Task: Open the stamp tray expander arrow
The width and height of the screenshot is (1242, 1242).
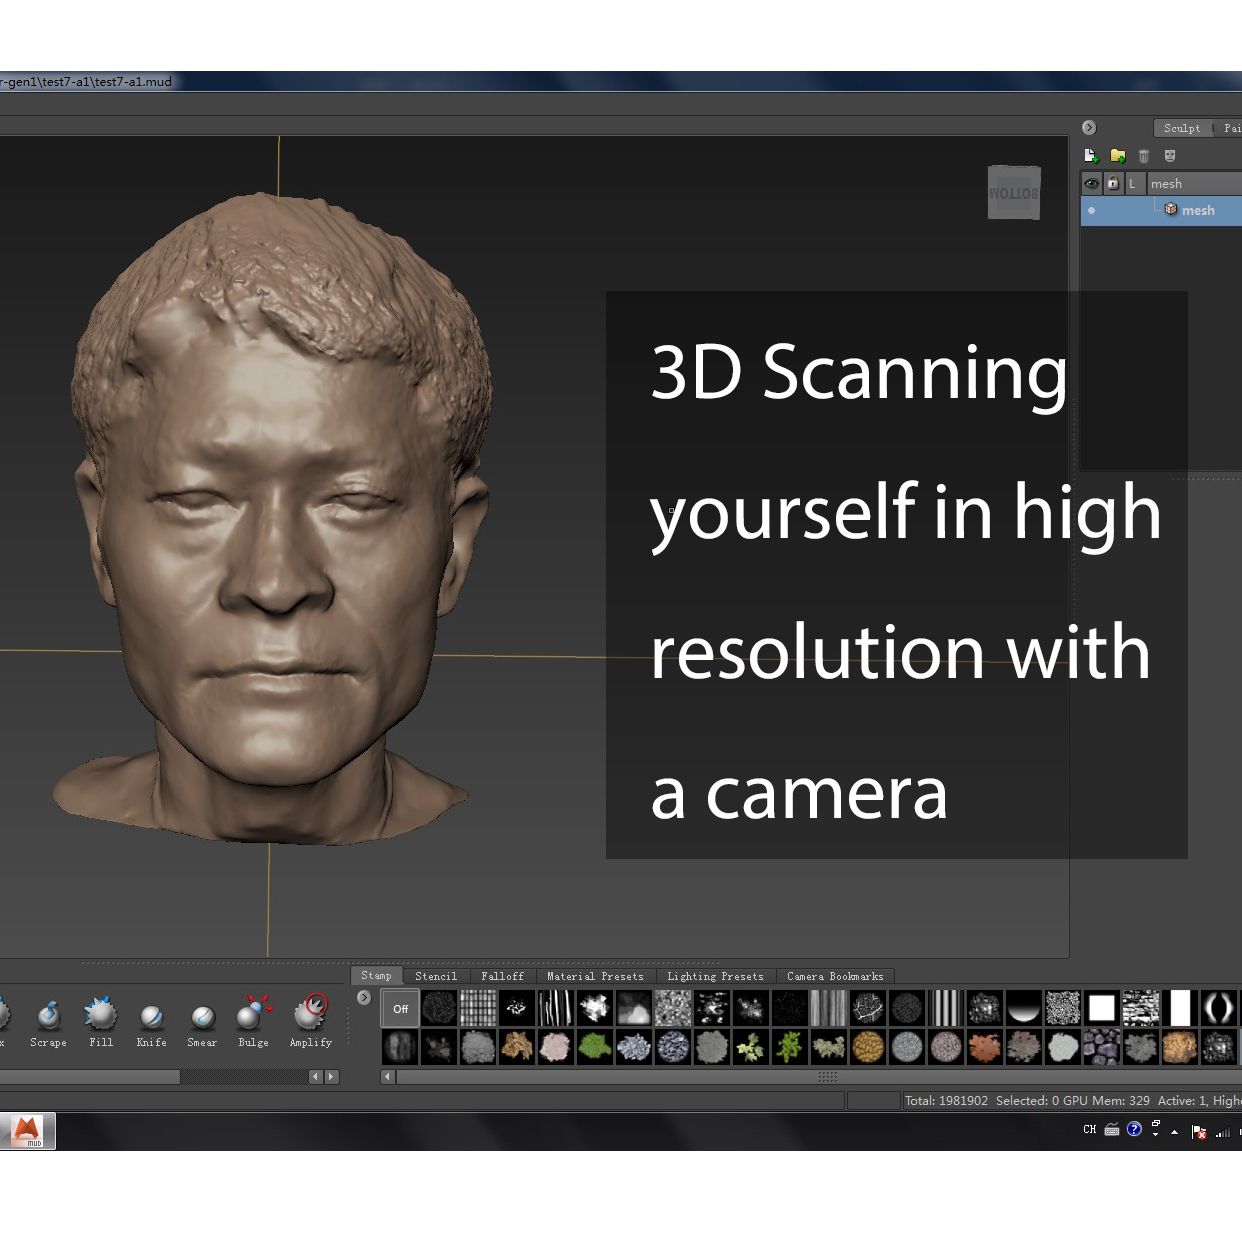Action: (363, 997)
